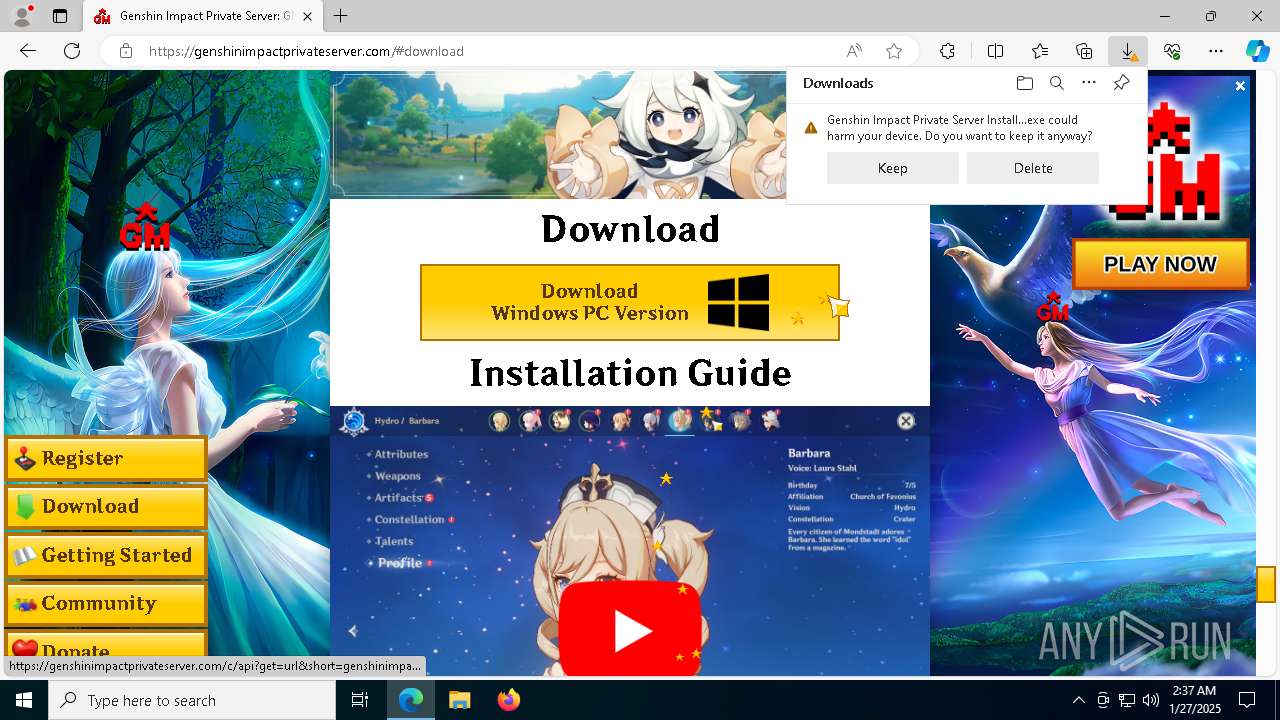This screenshot has height=720, width=1280.
Task: Open Firefox from taskbar
Action: (x=508, y=700)
